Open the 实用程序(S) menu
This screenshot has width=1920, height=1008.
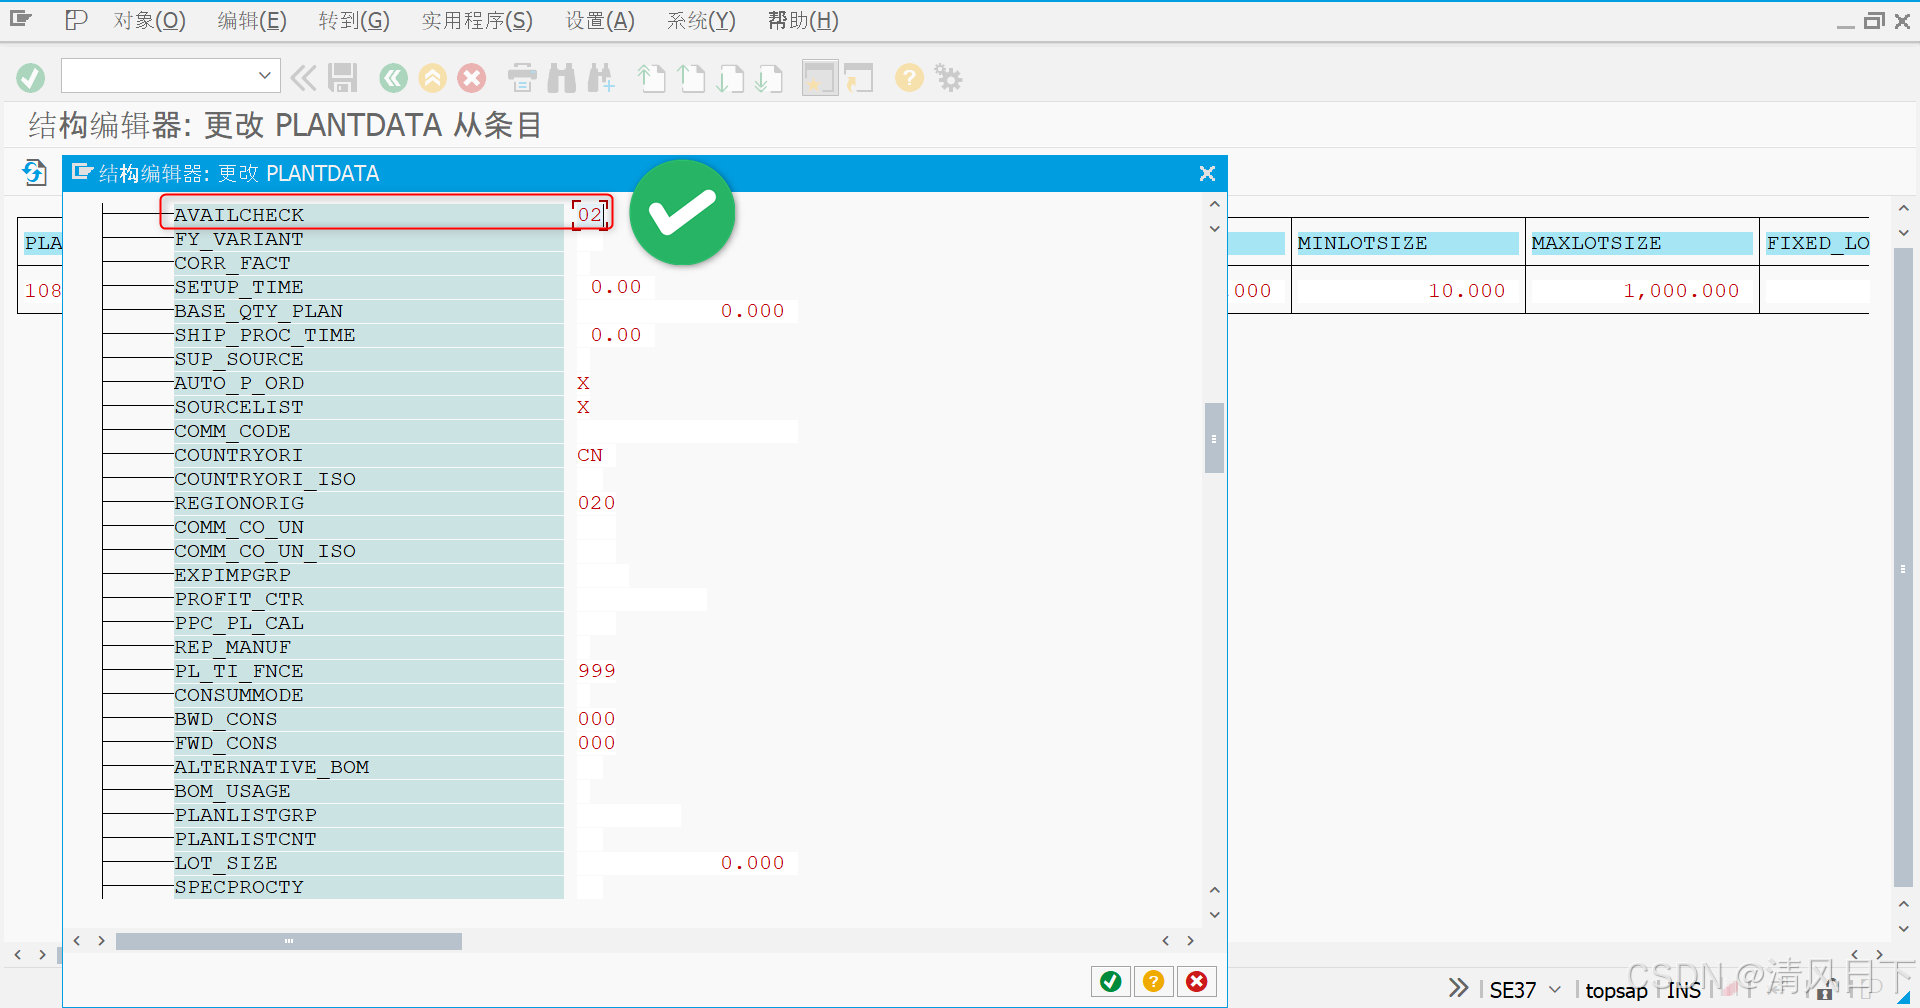coord(477,20)
